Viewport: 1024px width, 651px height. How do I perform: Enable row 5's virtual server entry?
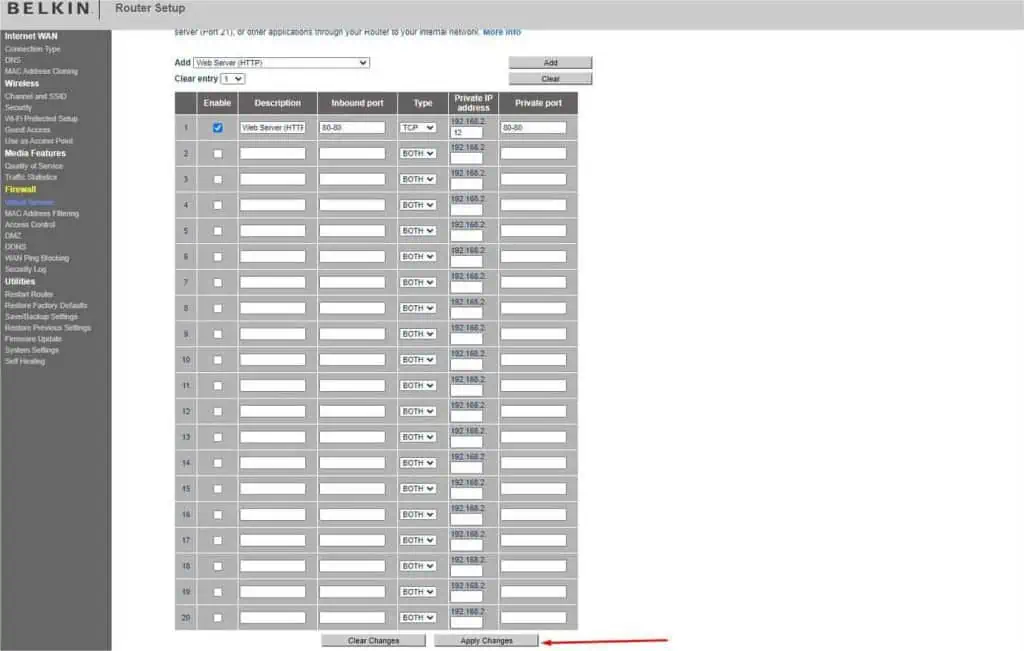click(x=217, y=230)
